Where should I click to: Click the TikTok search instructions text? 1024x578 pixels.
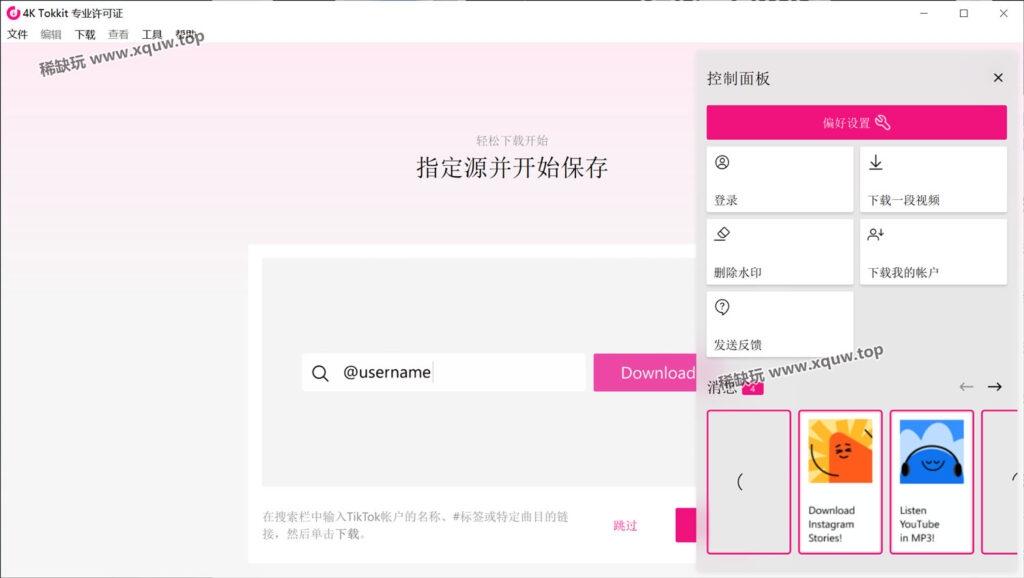point(415,525)
